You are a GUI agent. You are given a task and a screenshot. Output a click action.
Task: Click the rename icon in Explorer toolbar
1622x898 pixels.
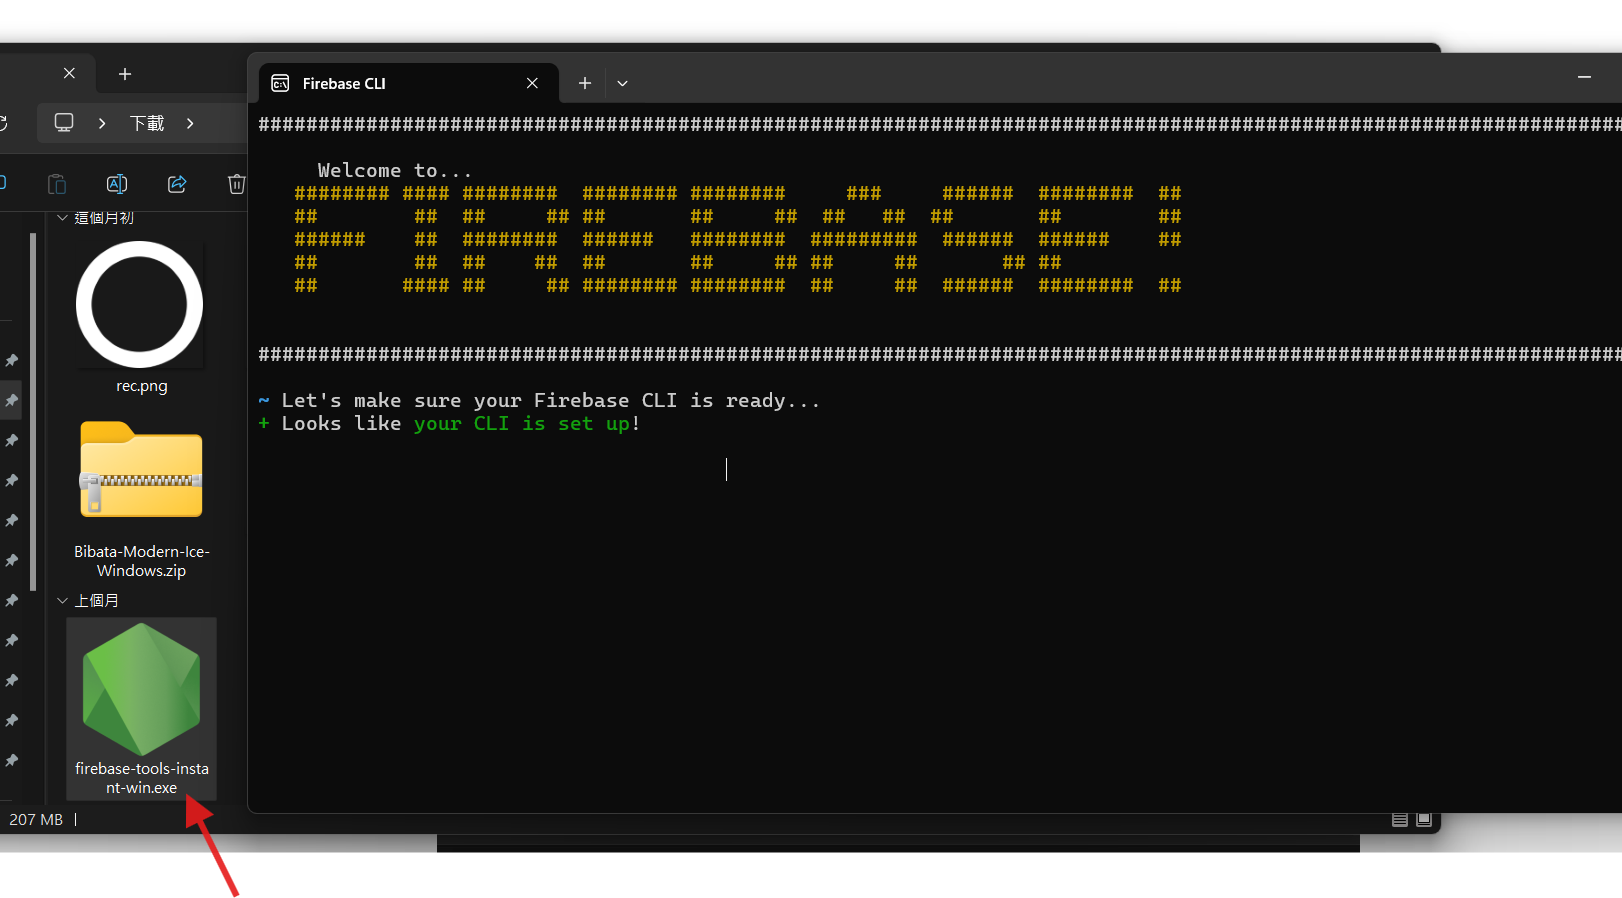pyautogui.click(x=117, y=184)
